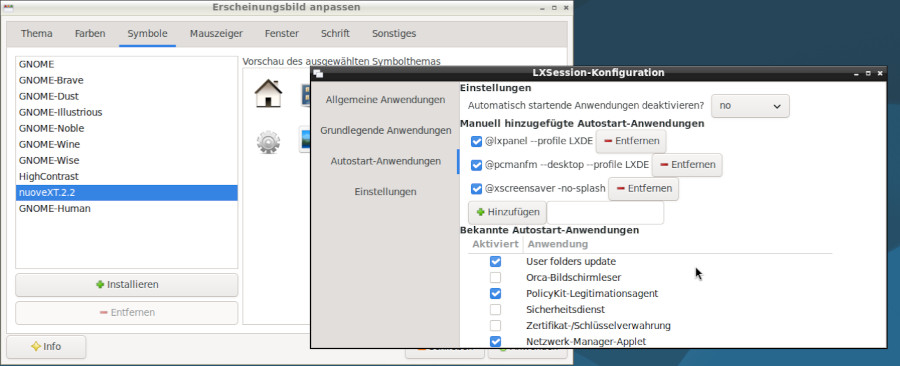900x366 pixels.
Task: Click the Sicherheitsdienst row text
Action: click(x=565, y=310)
